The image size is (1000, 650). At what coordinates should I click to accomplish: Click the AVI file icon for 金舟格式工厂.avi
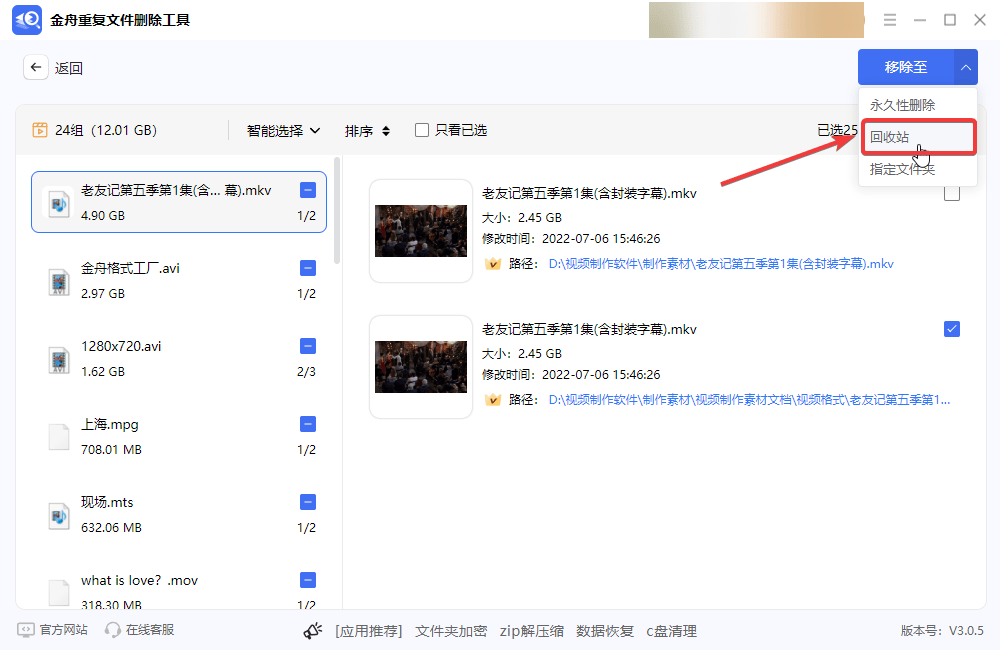click(59, 281)
